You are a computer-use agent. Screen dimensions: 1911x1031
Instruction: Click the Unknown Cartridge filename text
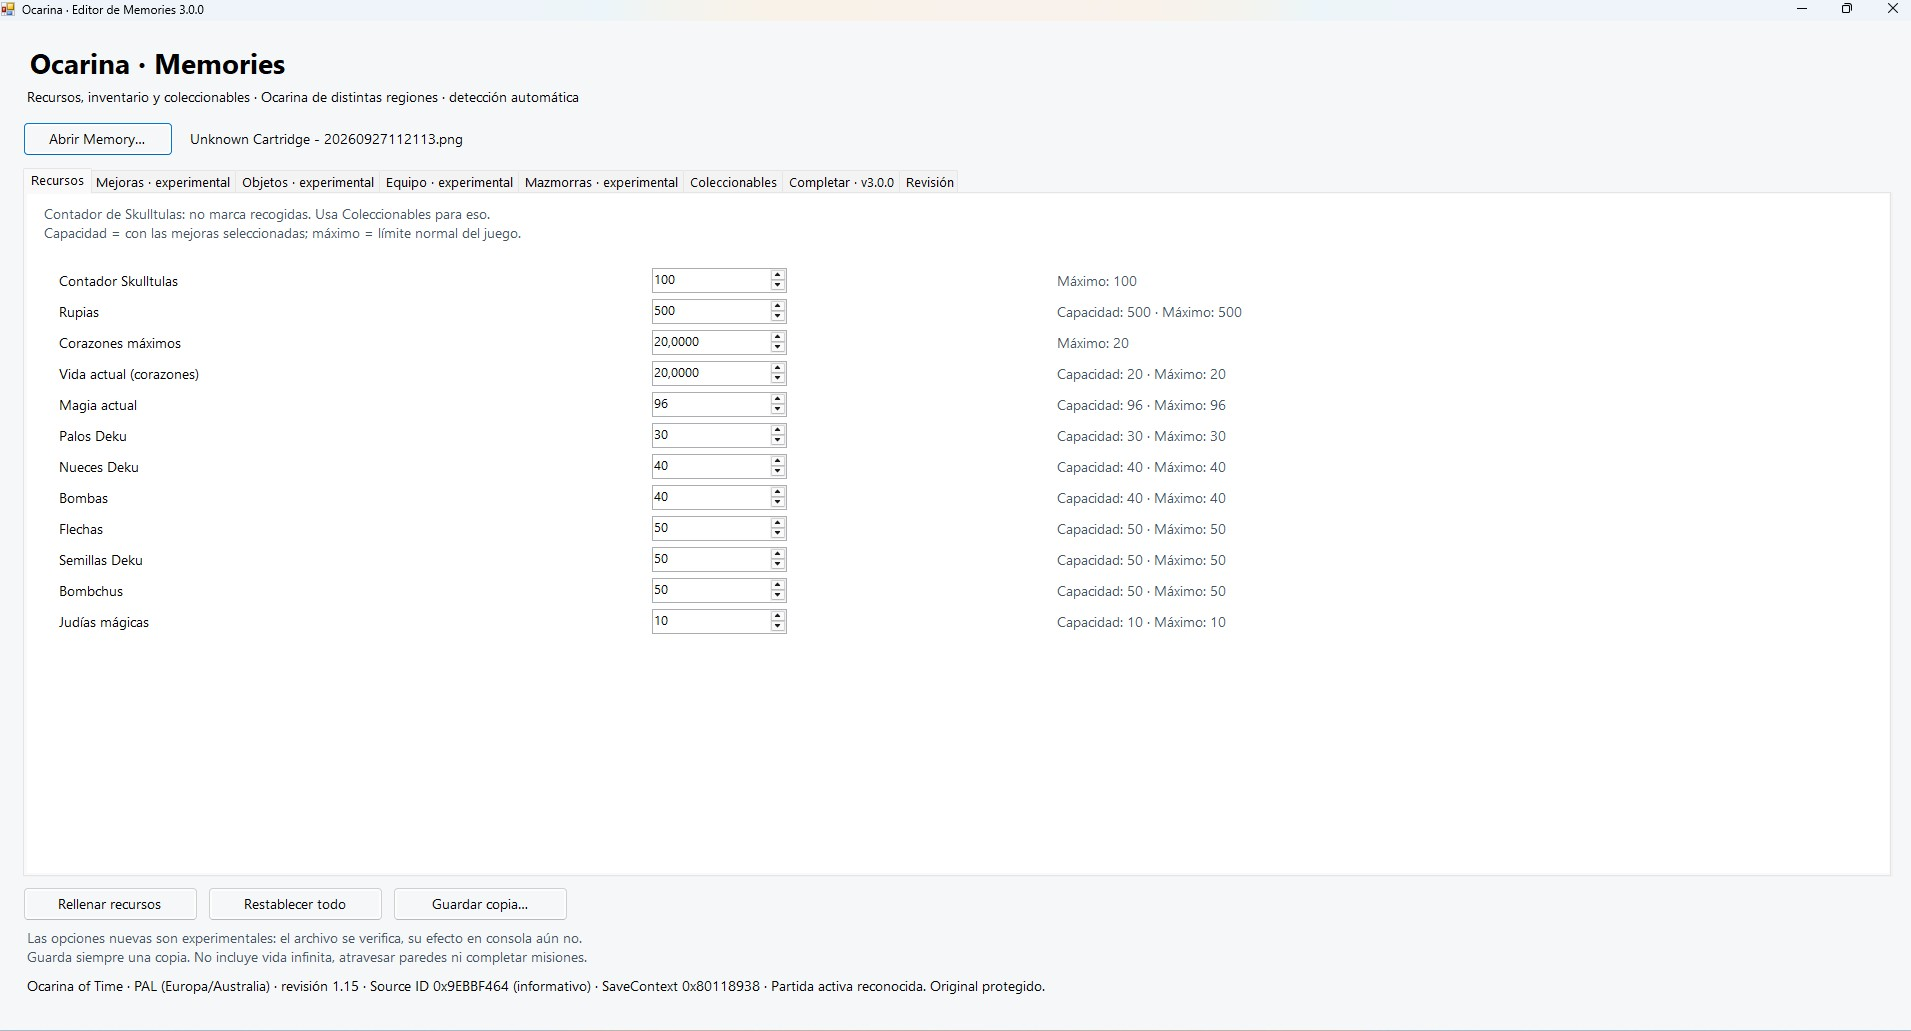[x=326, y=139]
